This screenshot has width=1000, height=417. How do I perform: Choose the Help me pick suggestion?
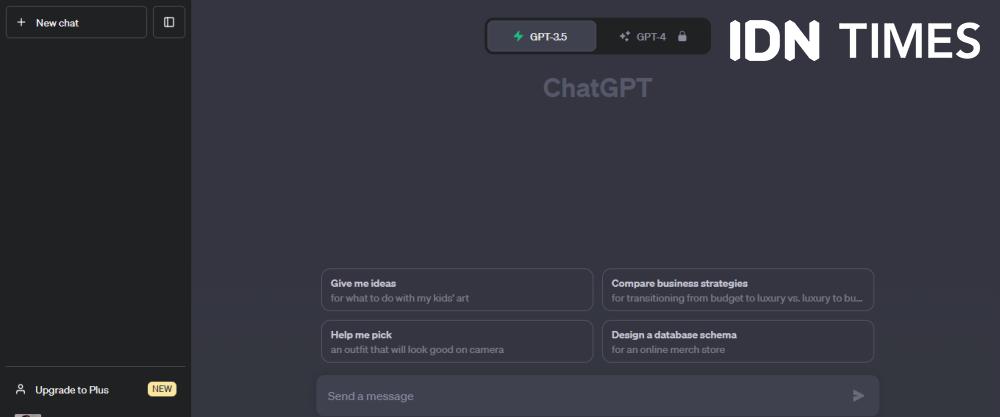pos(457,341)
